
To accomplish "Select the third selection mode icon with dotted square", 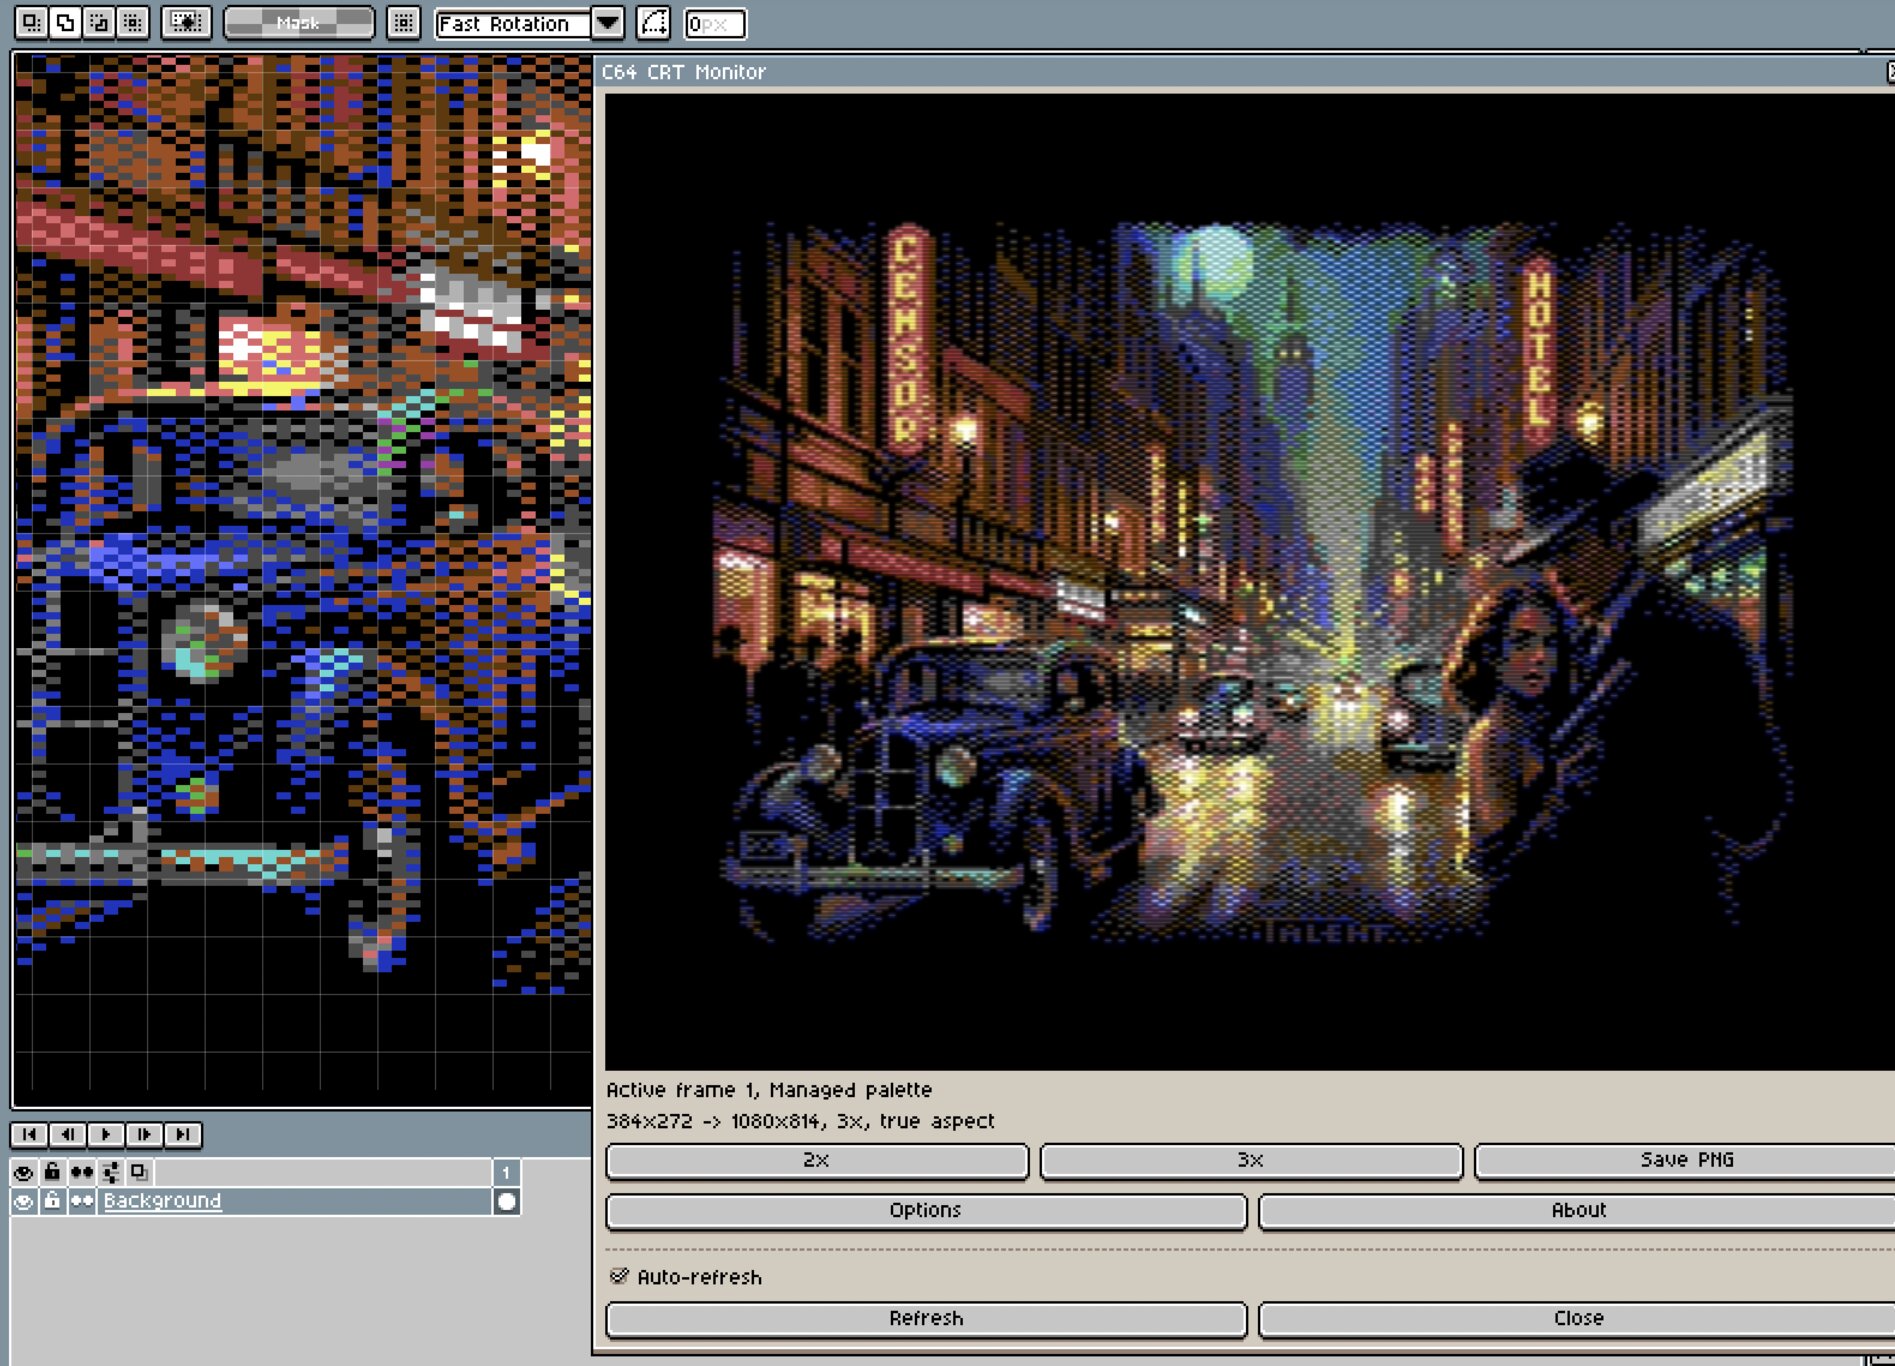I will tap(99, 22).
